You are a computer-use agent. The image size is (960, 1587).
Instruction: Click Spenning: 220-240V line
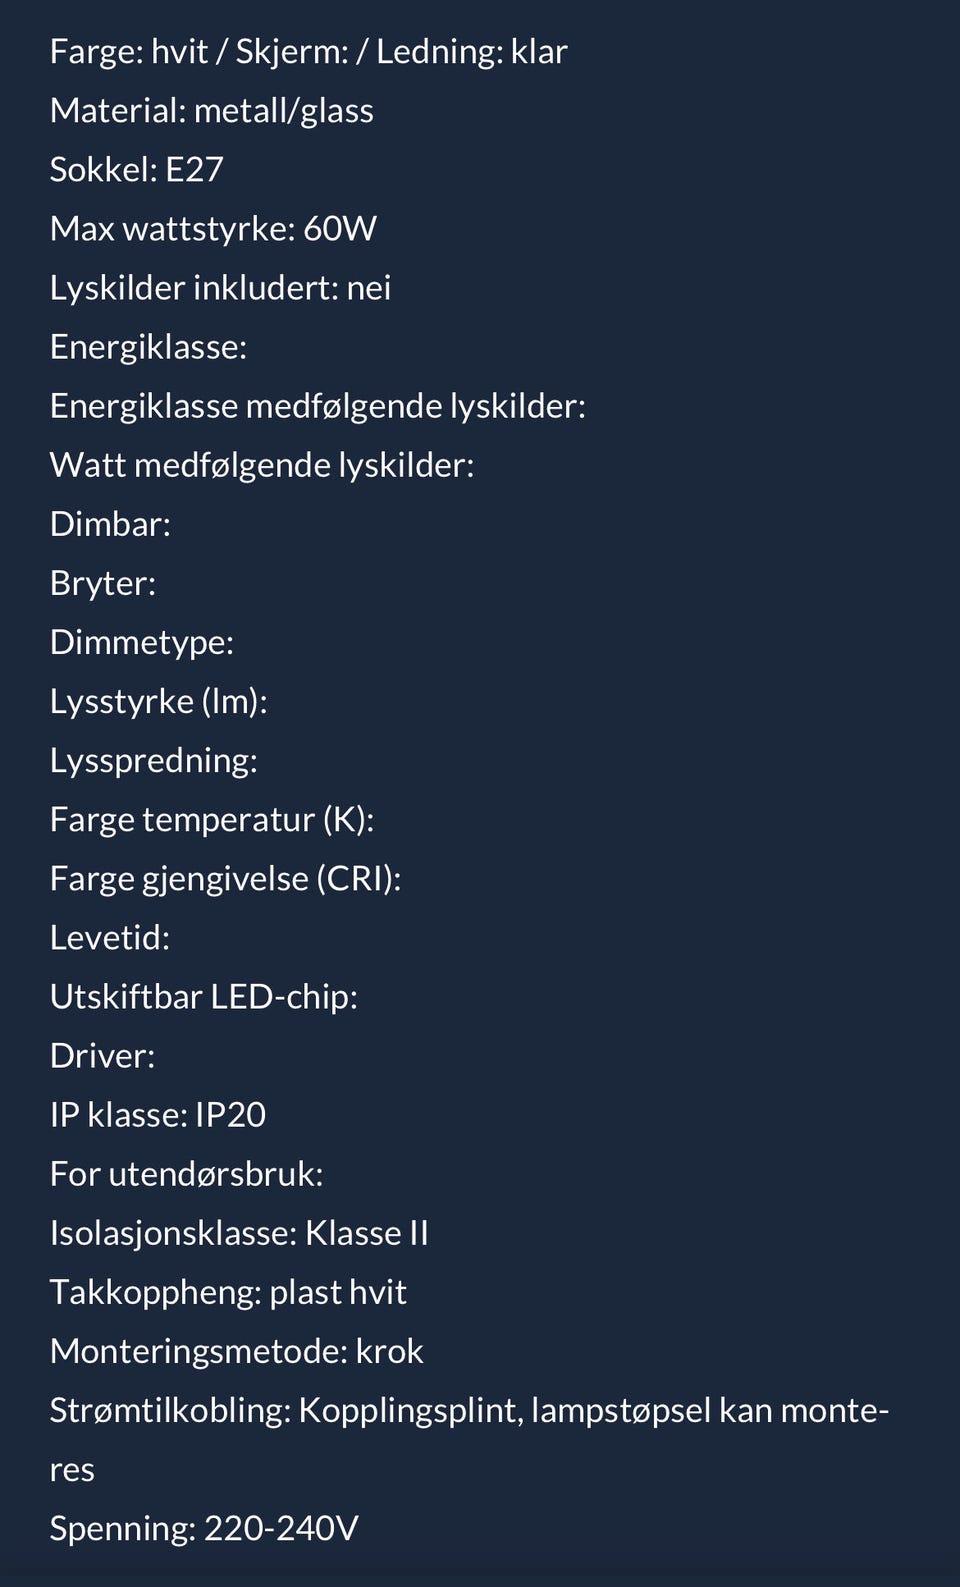click(204, 1529)
